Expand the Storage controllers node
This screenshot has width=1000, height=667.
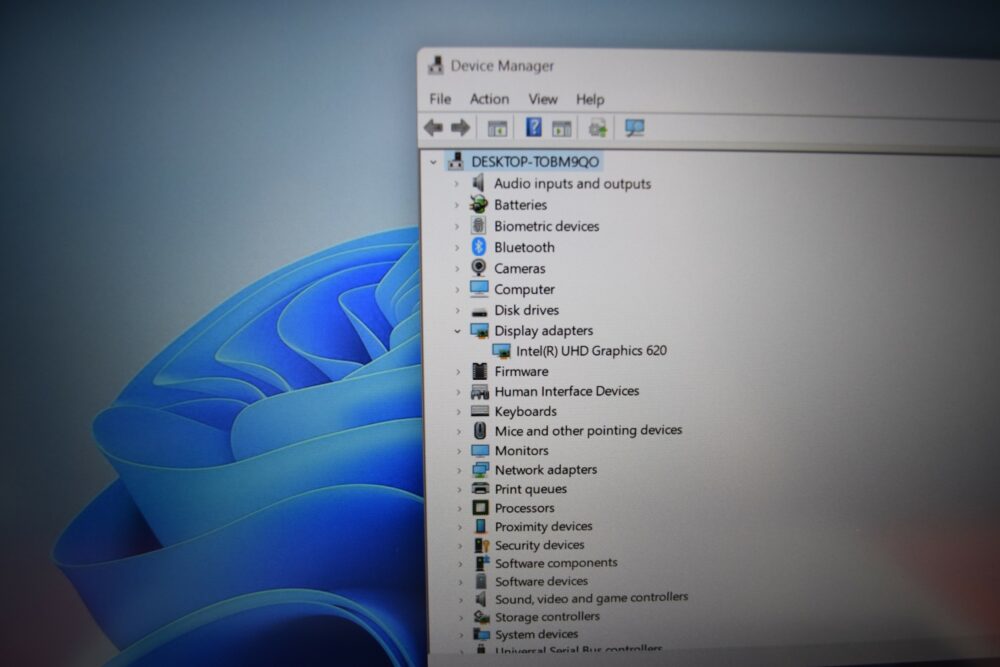click(x=460, y=617)
